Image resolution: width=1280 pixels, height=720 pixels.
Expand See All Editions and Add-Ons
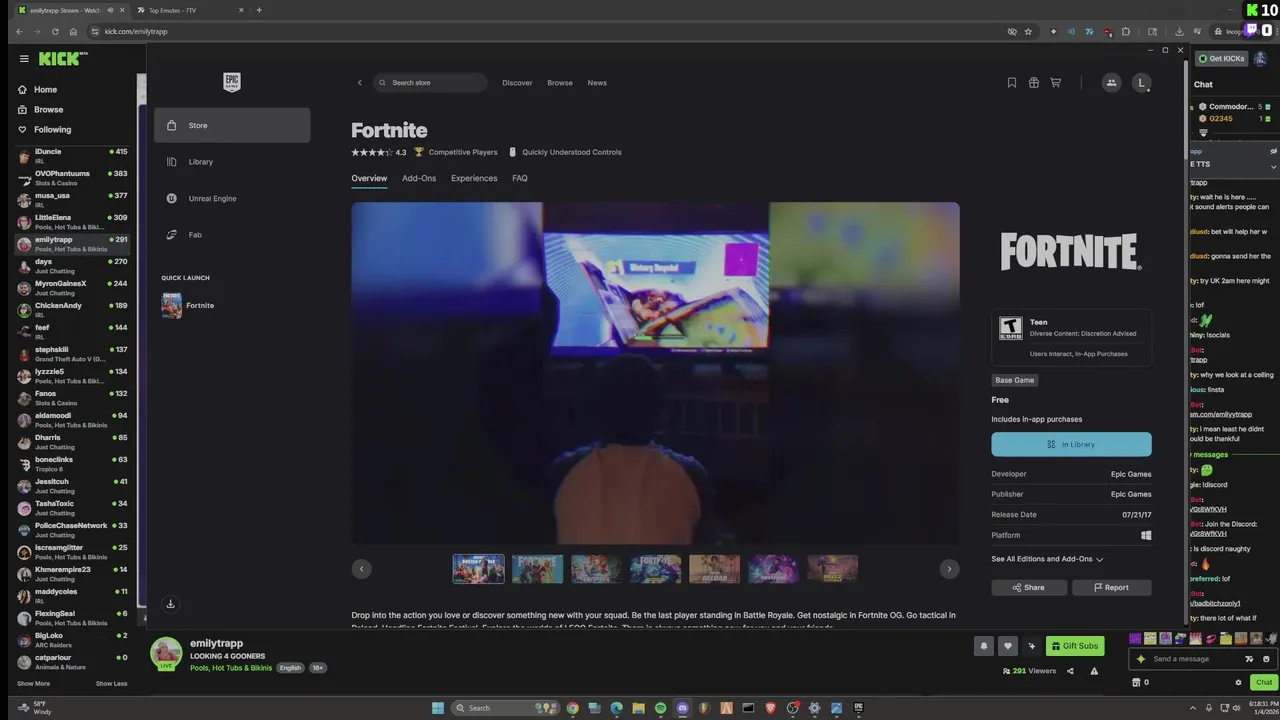point(1047,559)
